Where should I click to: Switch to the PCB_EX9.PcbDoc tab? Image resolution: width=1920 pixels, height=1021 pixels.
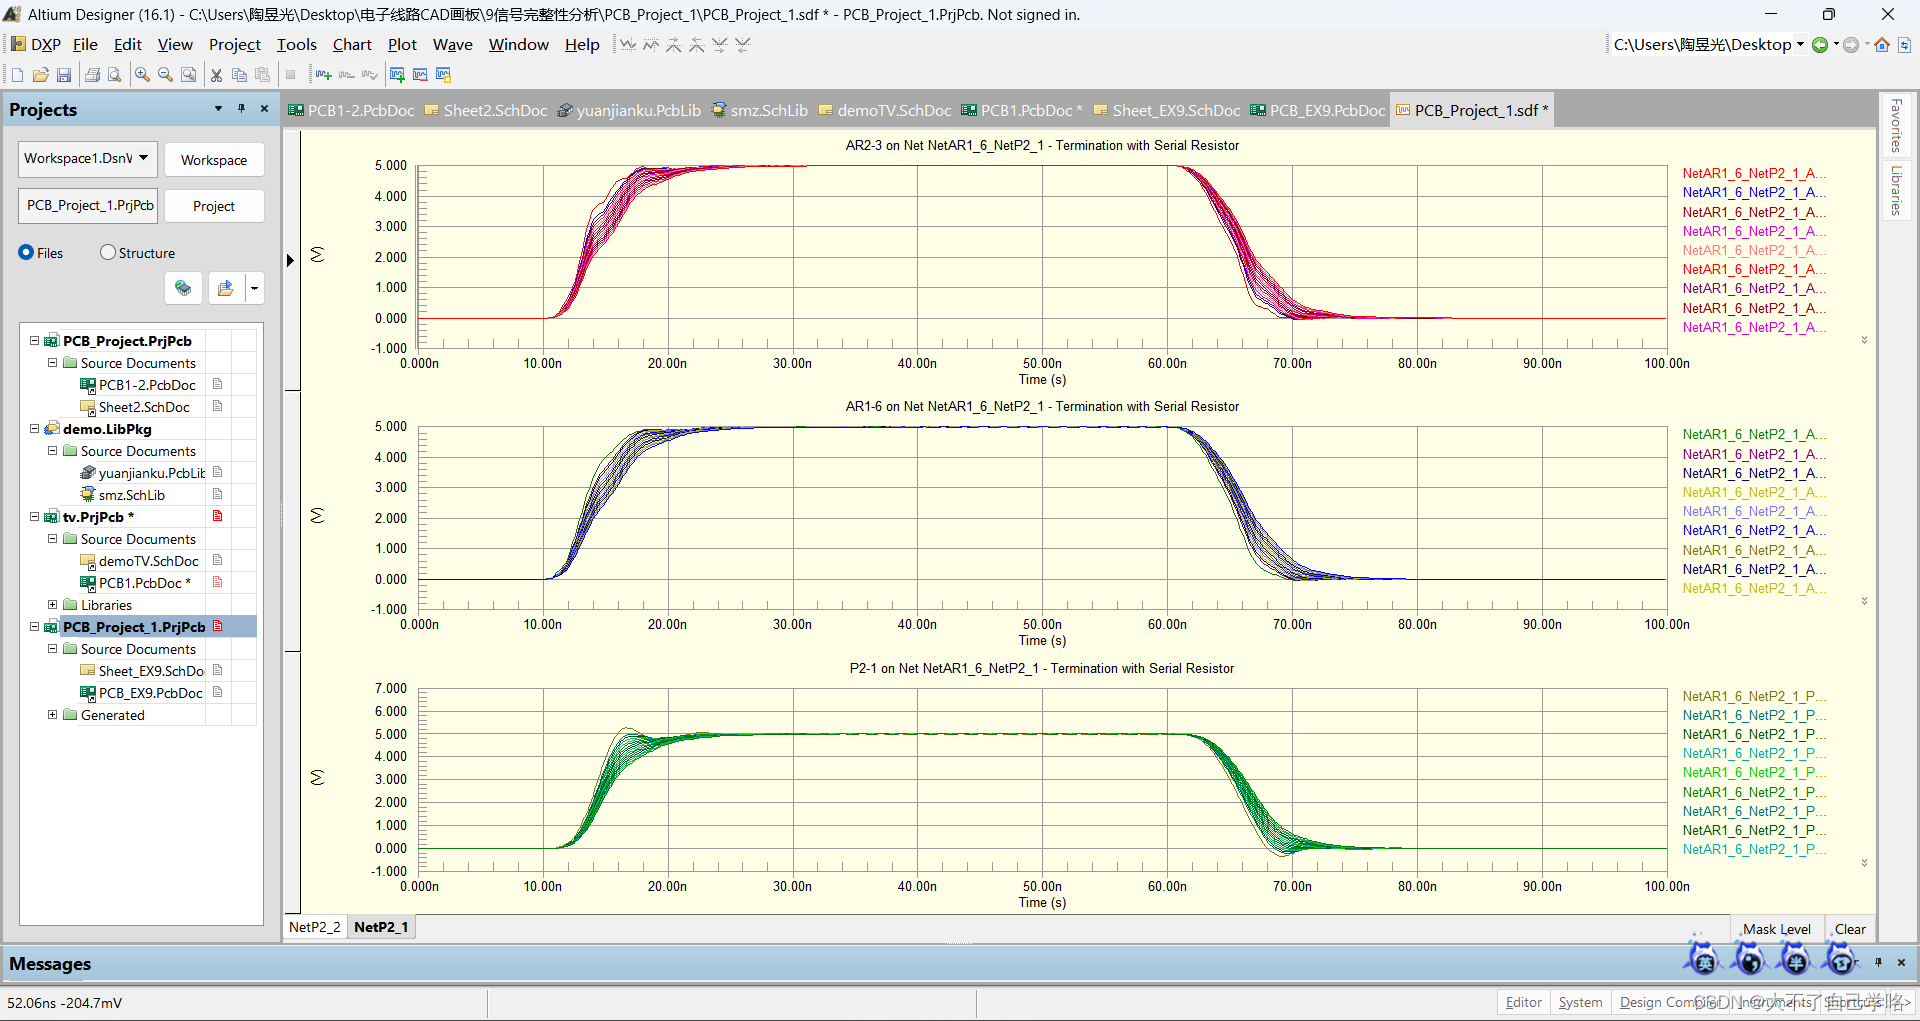[x=1318, y=110]
